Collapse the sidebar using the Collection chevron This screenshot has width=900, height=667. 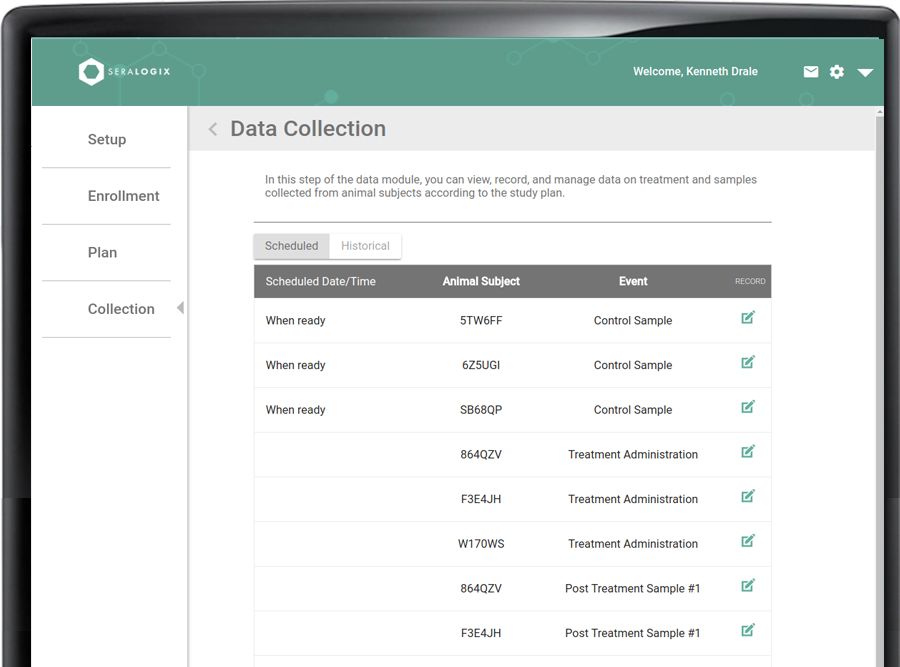181,309
